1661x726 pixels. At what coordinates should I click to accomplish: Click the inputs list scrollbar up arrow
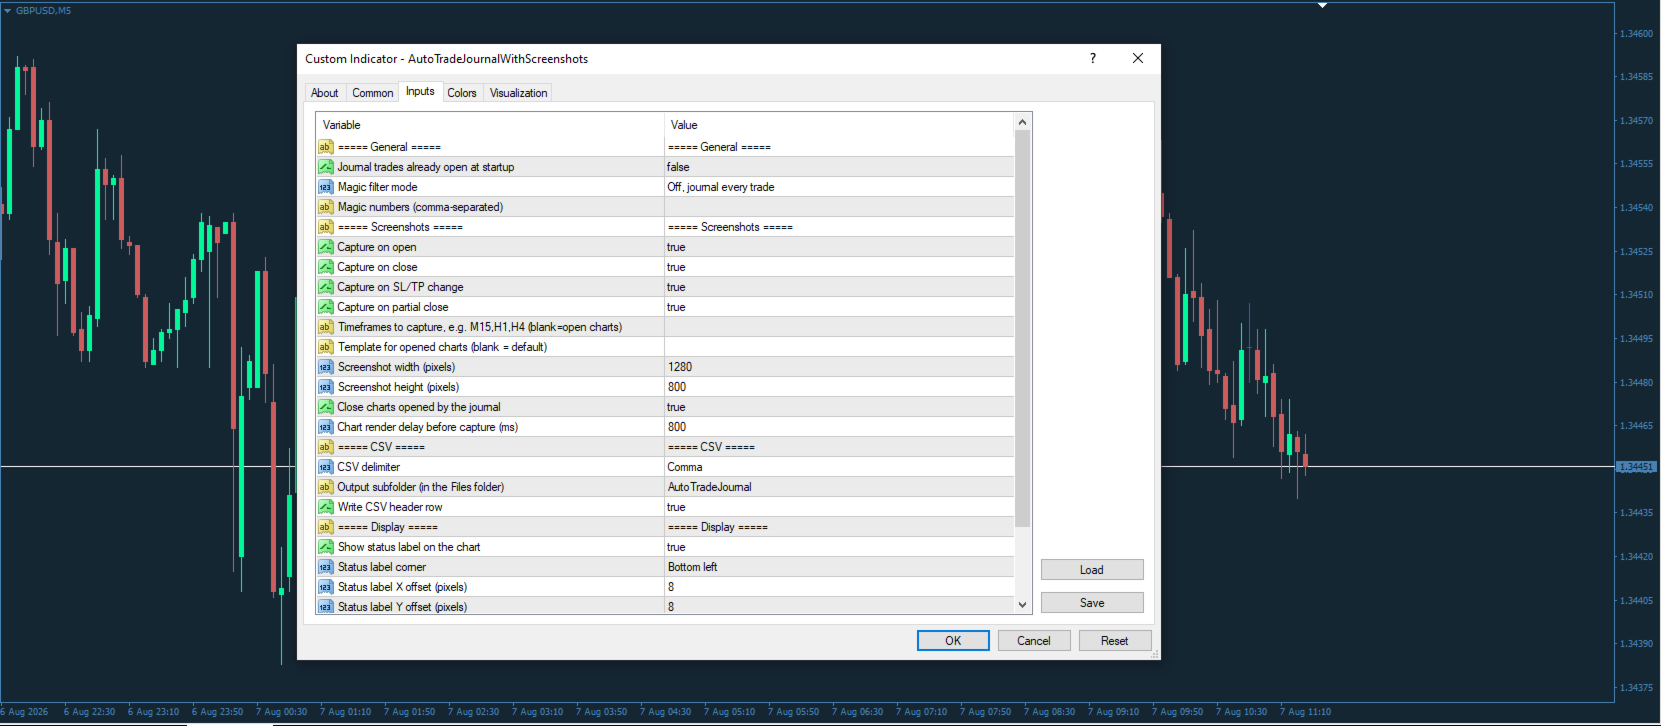pyautogui.click(x=1022, y=122)
